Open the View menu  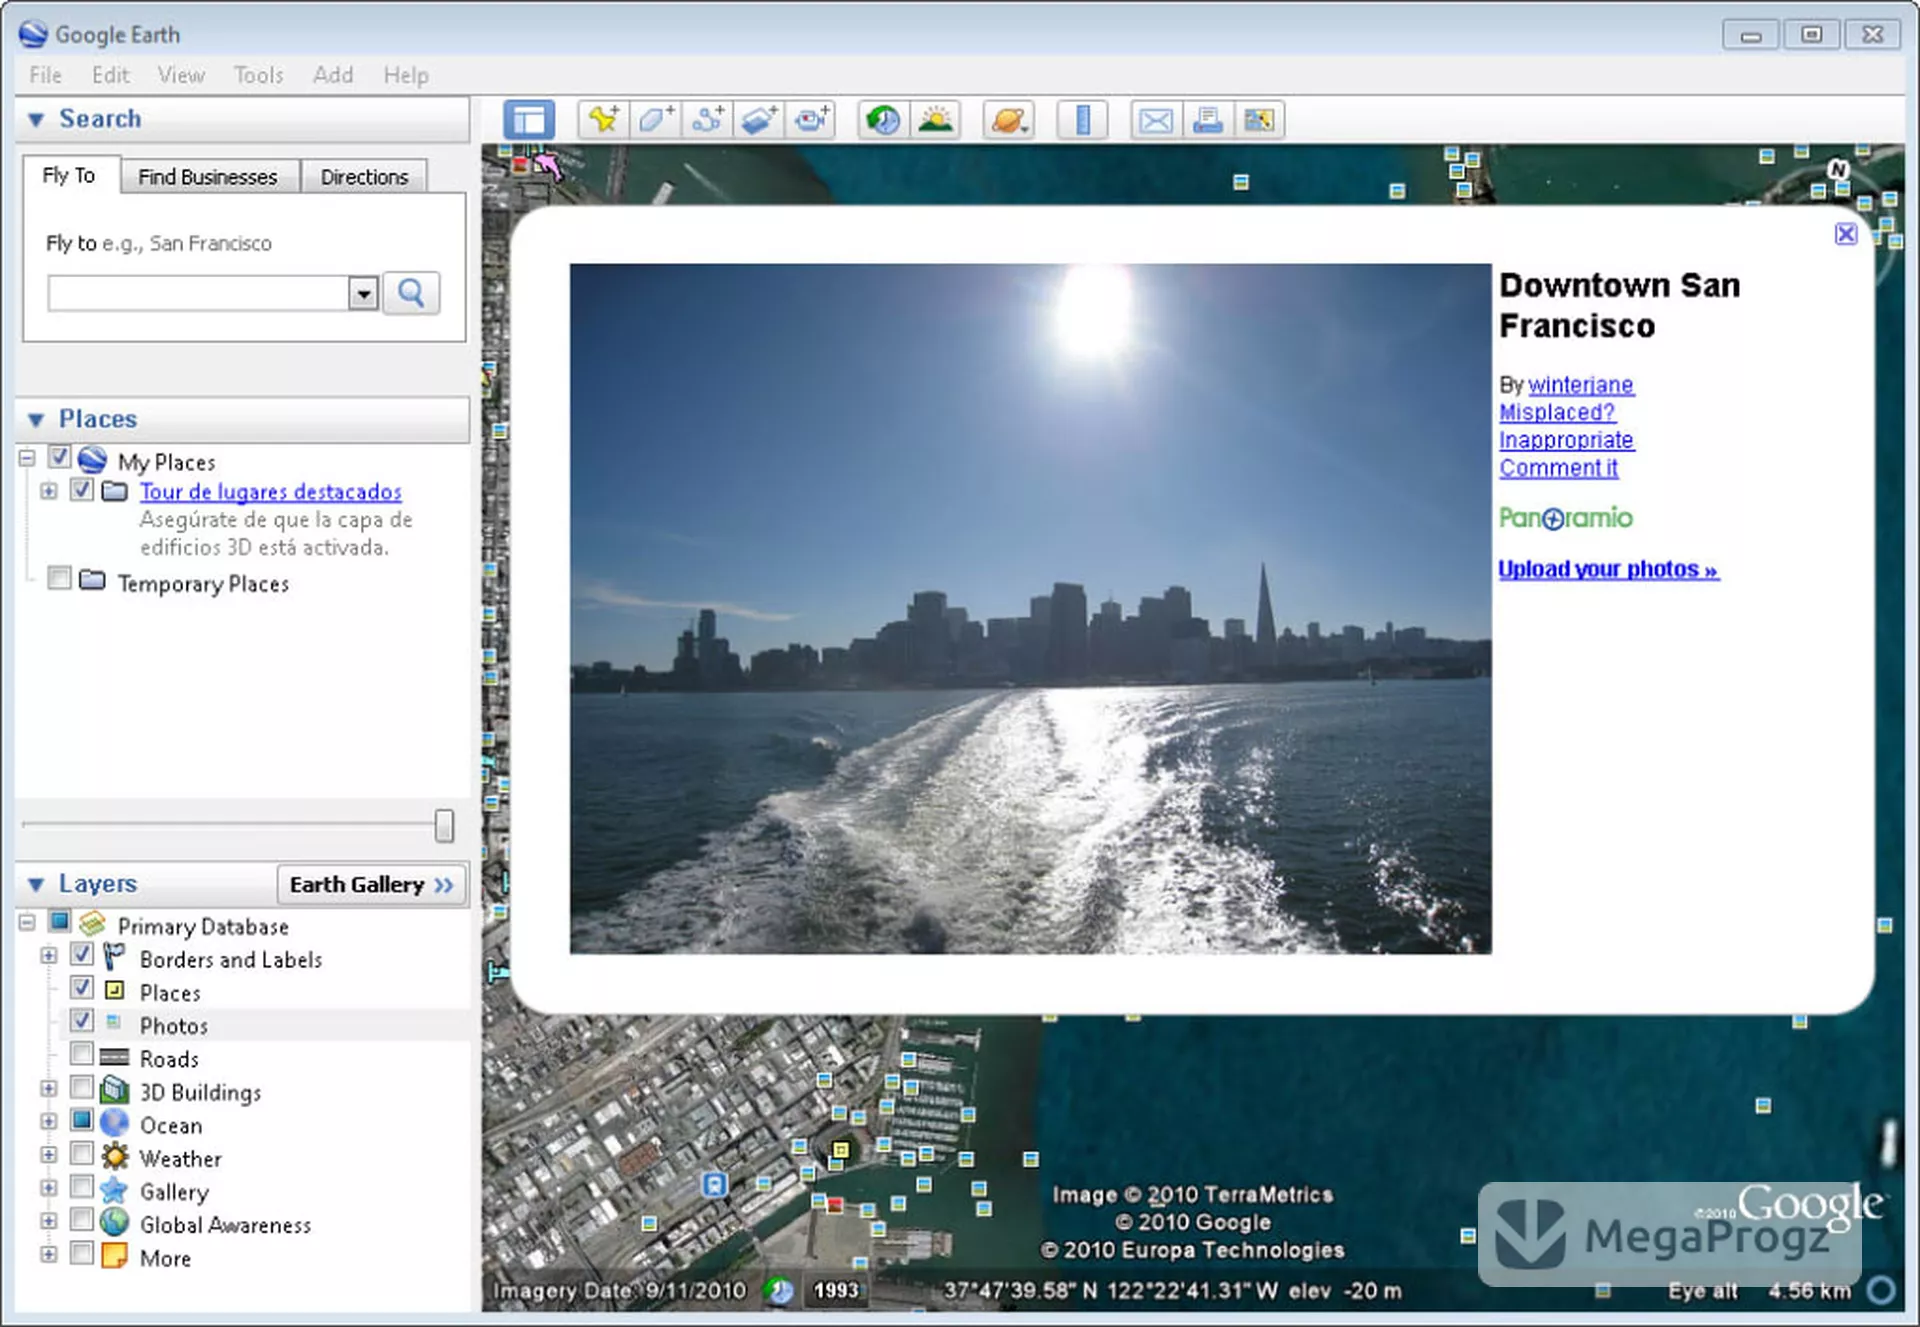click(181, 75)
